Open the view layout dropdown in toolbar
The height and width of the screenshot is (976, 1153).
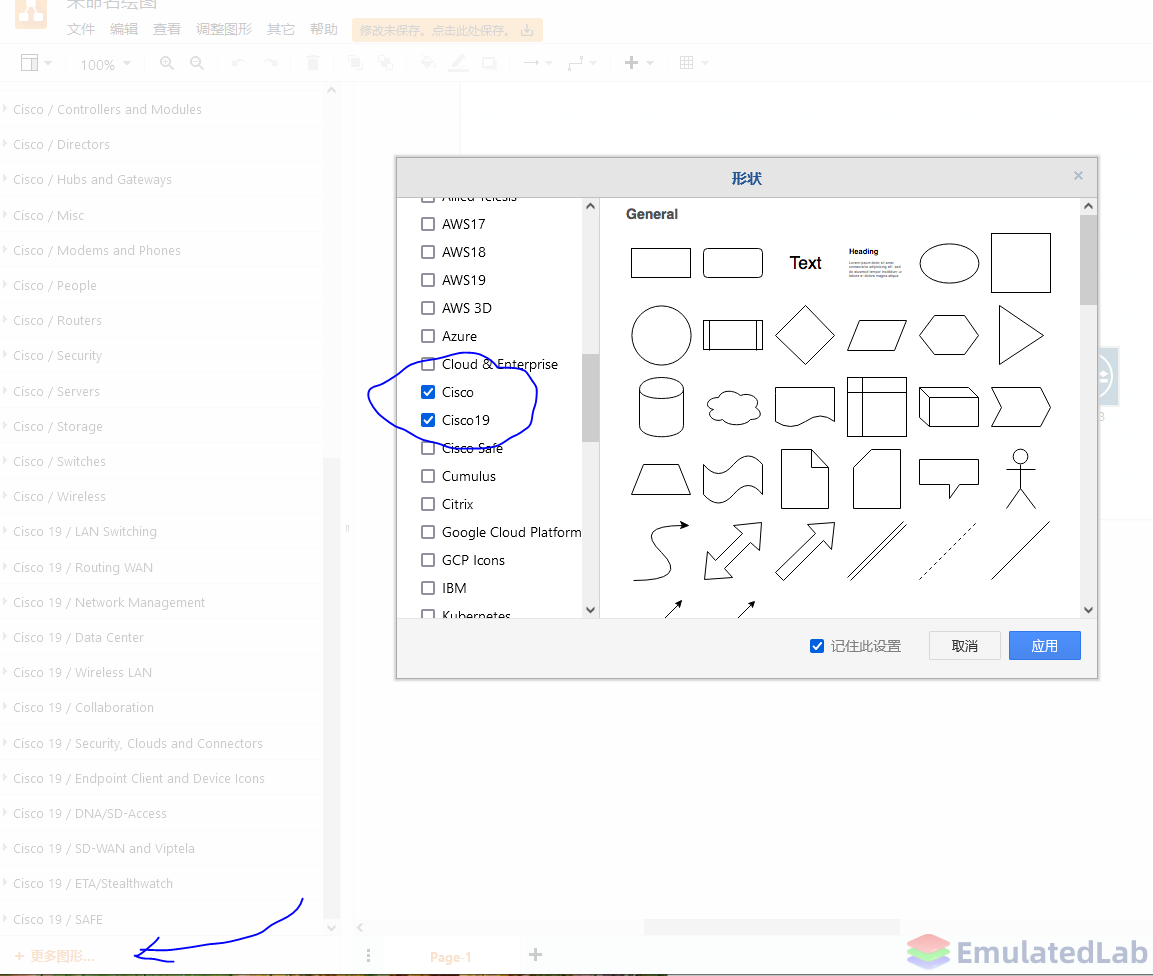(36, 63)
